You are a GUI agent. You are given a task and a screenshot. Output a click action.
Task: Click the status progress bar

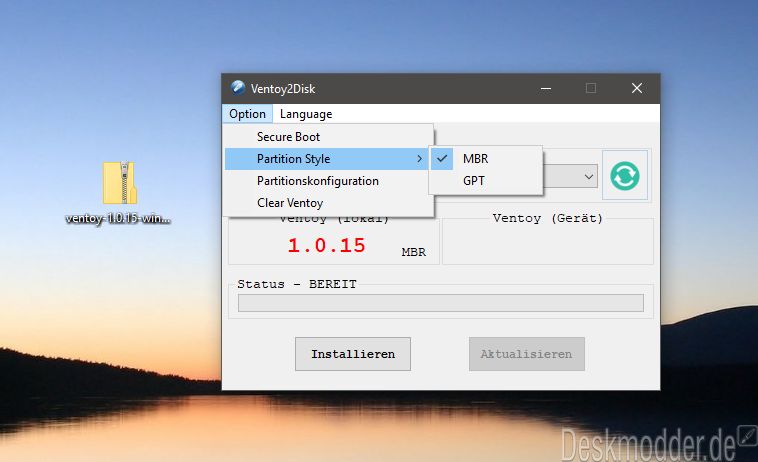tap(440, 303)
